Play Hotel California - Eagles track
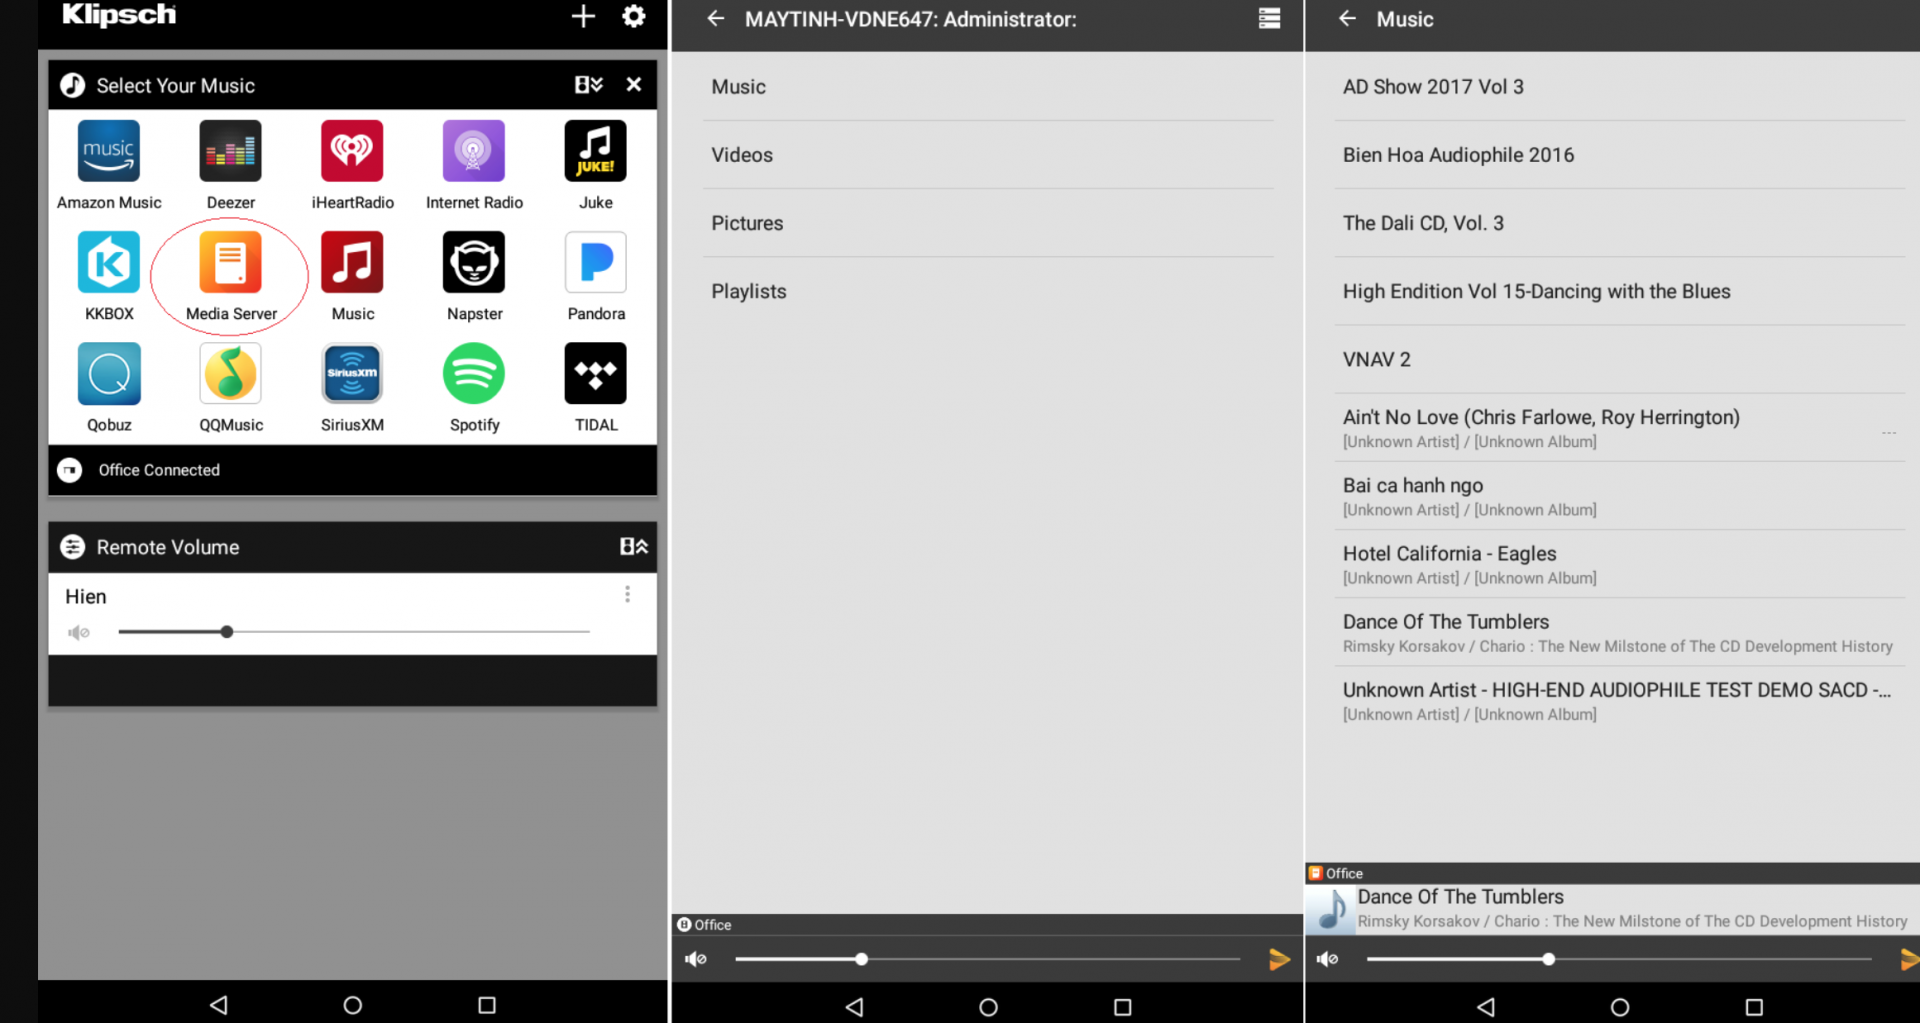This screenshot has width=1920, height=1023. pos(1620,564)
